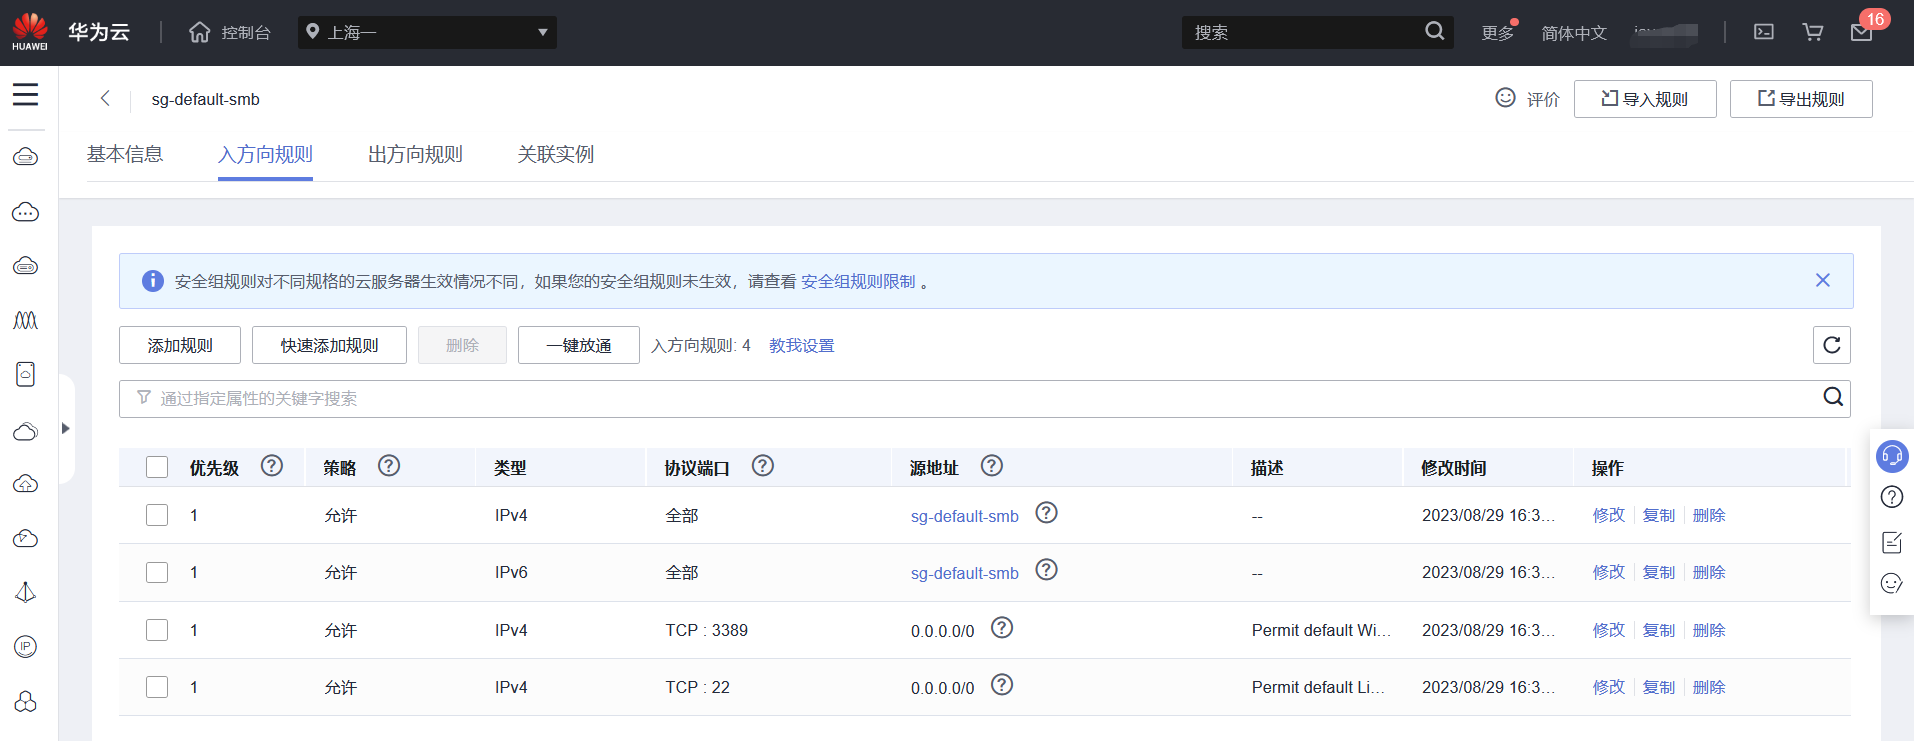This screenshot has width=1914, height=741.
Task: Click the filter search magnifier icon
Action: click(x=1833, y=397)
